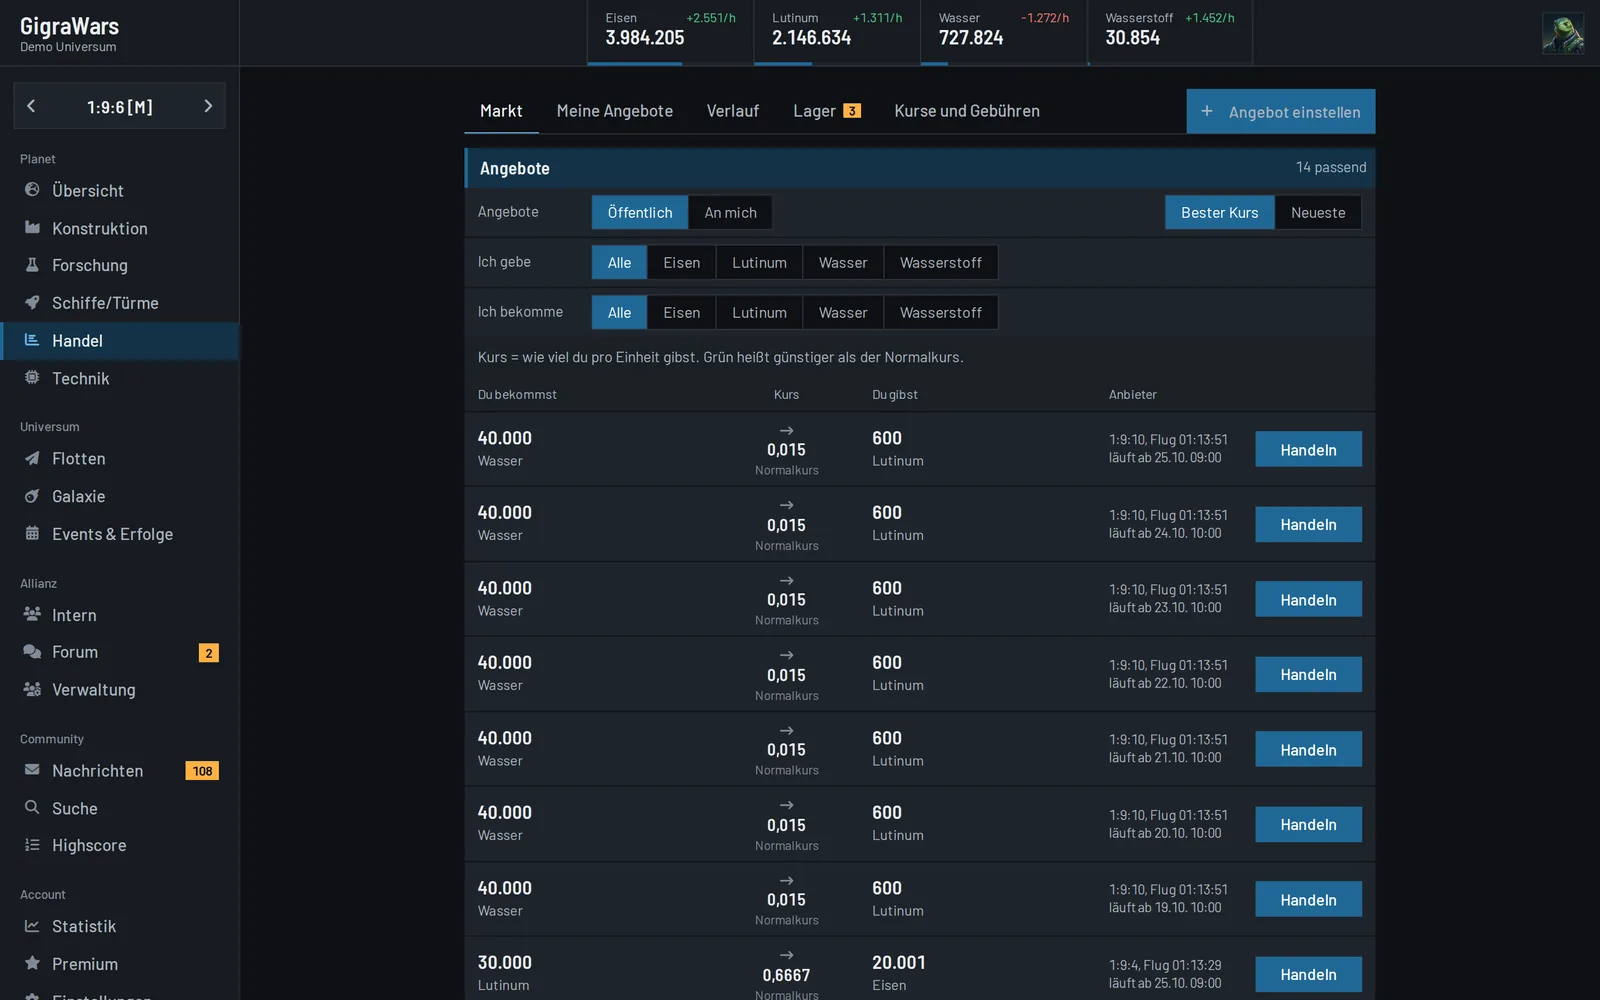Open alliance Intern people icon

tap(32, 614)
